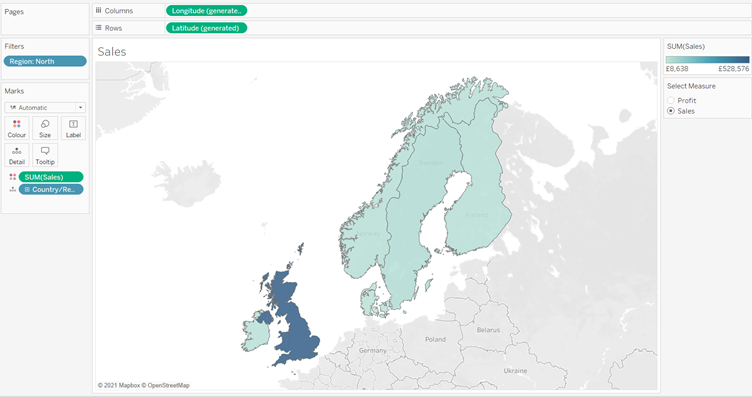Viewport: 752px width, 397px height.
Task: Click the Sales worksheet title
Action: tap(112, 52)
